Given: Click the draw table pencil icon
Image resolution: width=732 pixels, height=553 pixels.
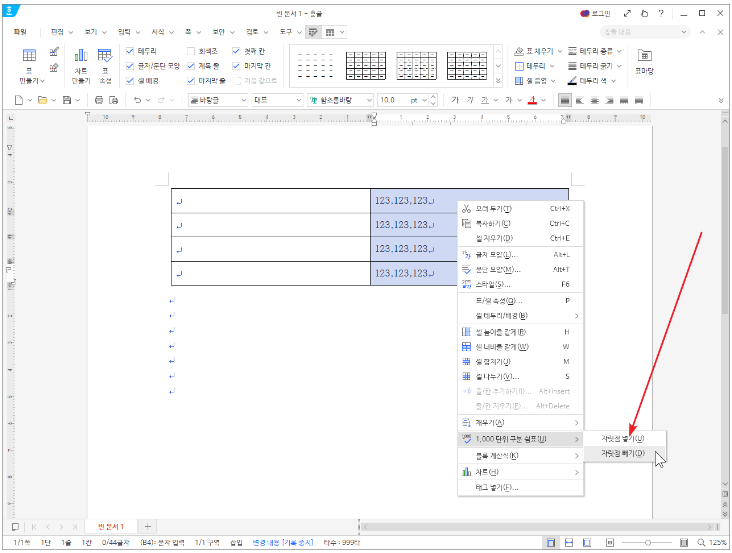Looking at the screenshot, I should click(55, 51).
